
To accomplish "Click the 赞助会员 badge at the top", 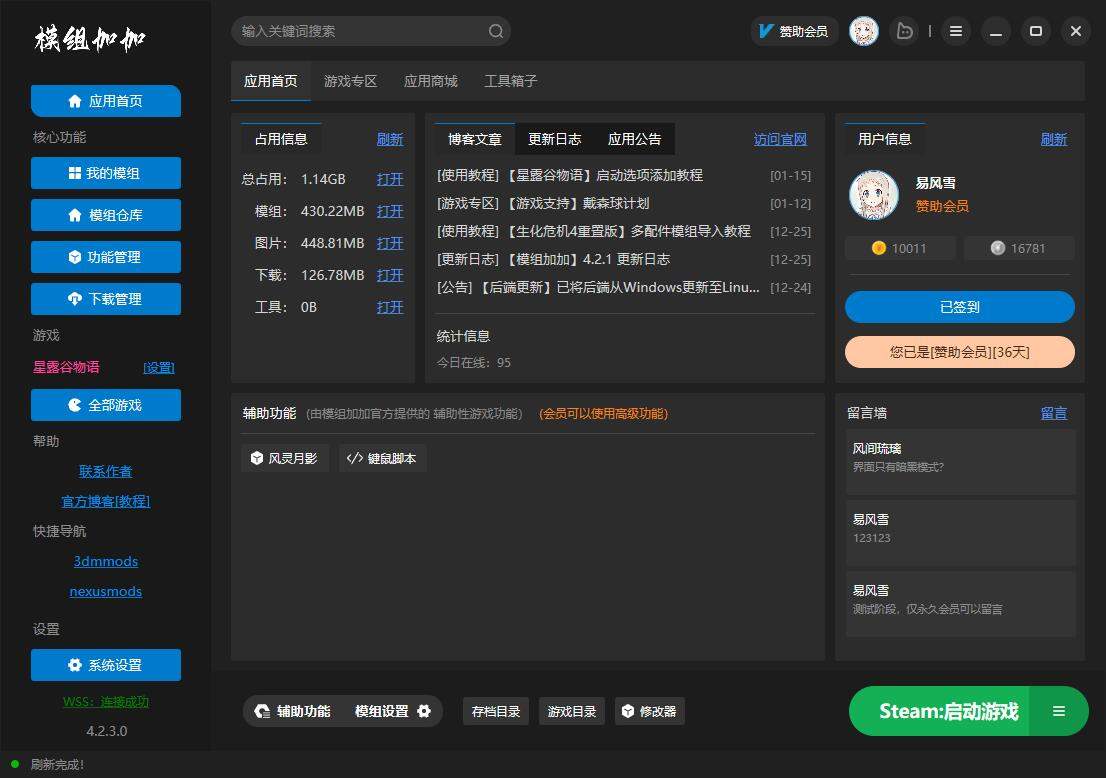I will tap(794, 31).
